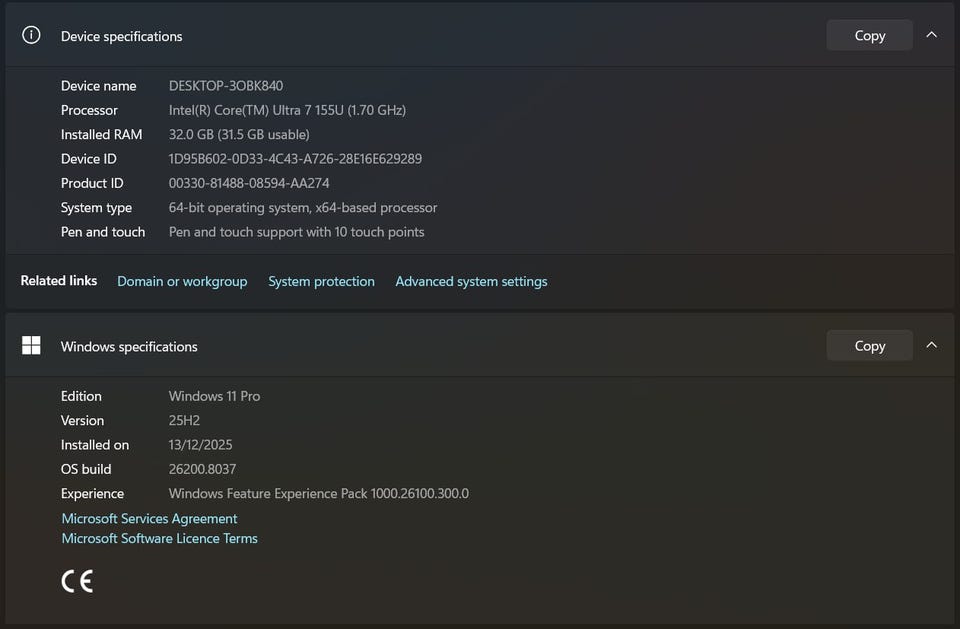The width and height of the screenshot is (960, 629).
Task: Click the Device specifications header title
Action: [x=121, y=36]
